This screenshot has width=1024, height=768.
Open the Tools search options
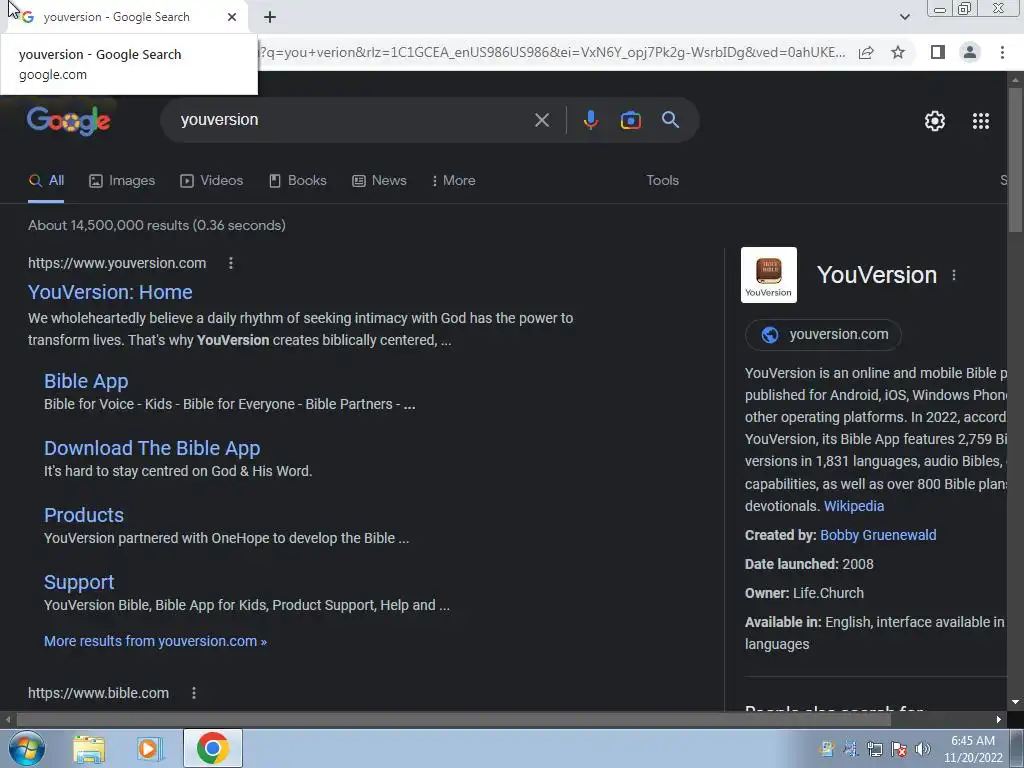click(662, 181)
